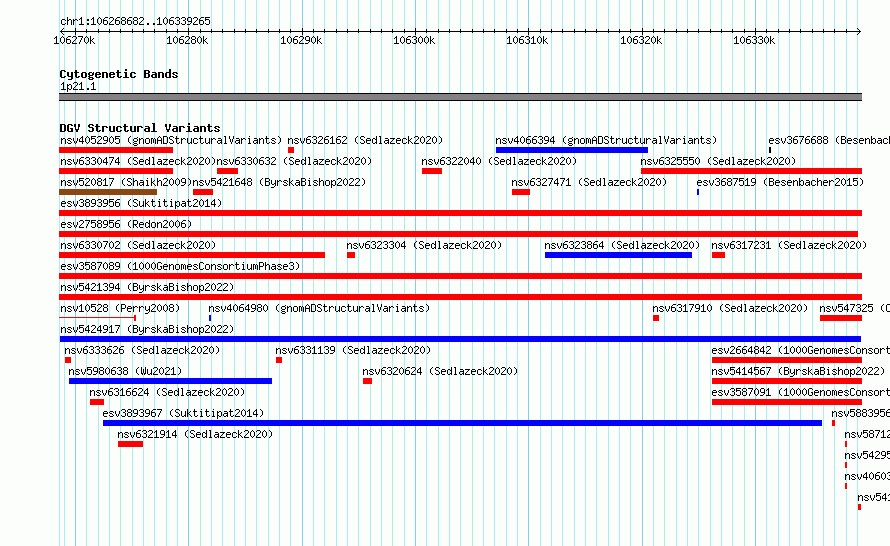This screenshot has width=890, height=546.
Task: Click the chr1:106268682..106339265 coordinates text
Action: [135, 21]
